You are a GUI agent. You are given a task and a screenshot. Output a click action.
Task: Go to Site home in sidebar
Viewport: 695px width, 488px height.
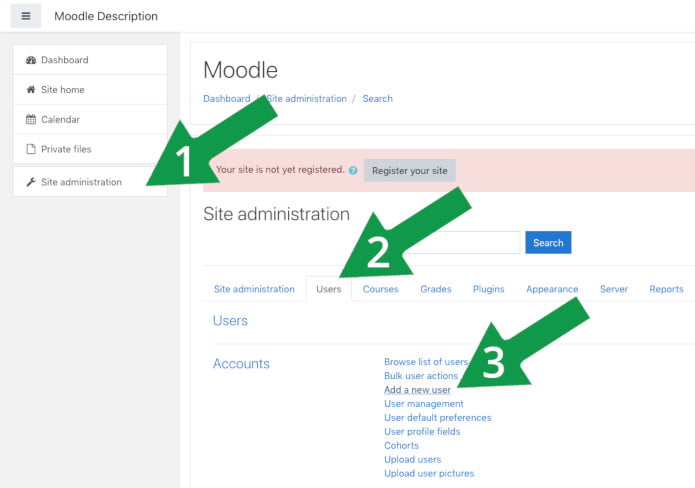(x=90, y=90)
